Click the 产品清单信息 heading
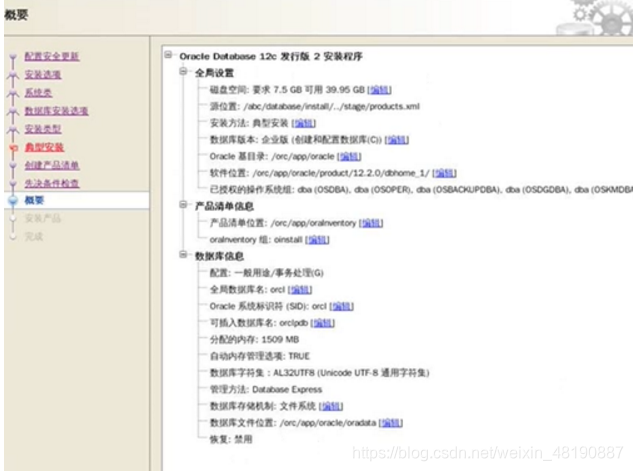 coord(224,206)
